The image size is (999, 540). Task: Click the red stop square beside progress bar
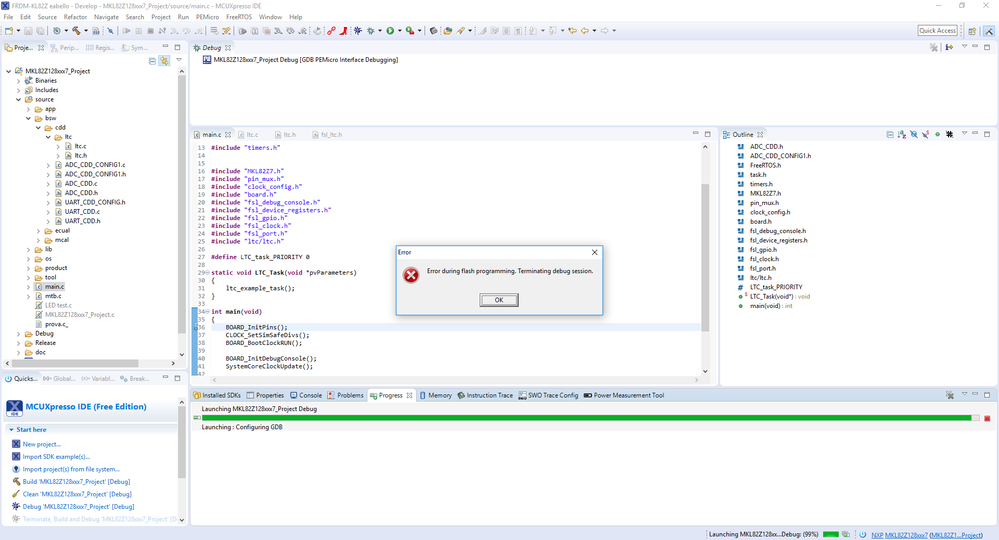click(987, 418)
